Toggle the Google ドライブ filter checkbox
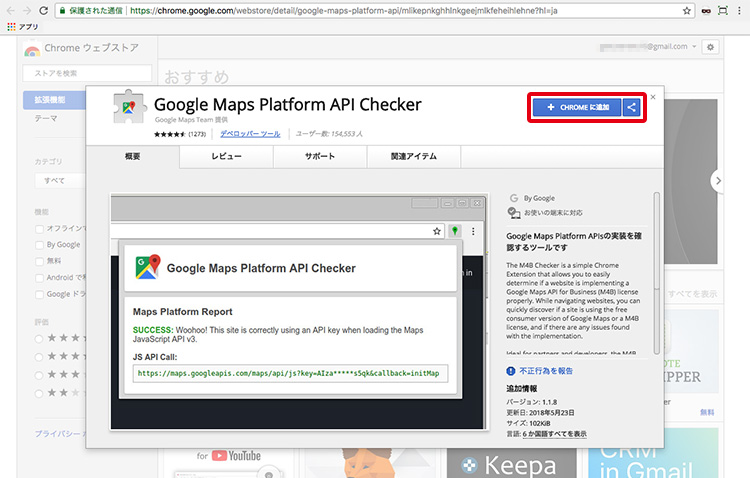Screen dimensions: 750x478 coord(39,294)
